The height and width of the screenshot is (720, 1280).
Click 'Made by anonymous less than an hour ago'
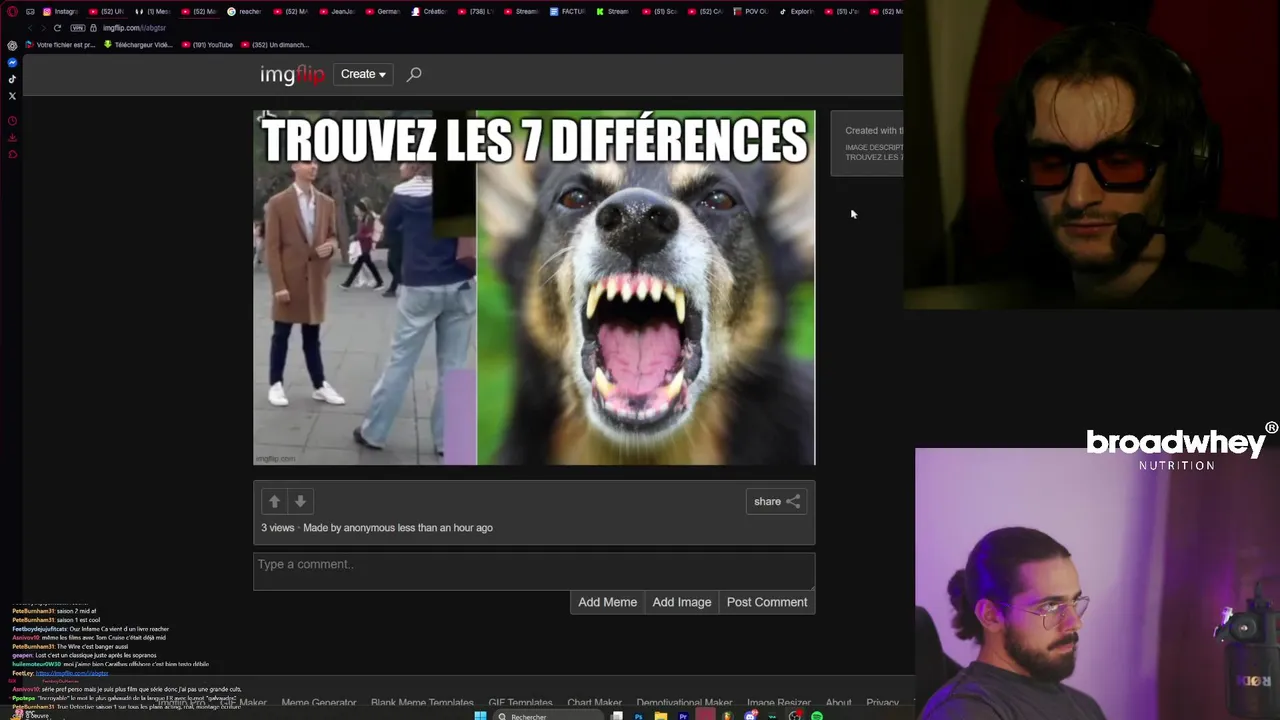[x=398, y=528]
